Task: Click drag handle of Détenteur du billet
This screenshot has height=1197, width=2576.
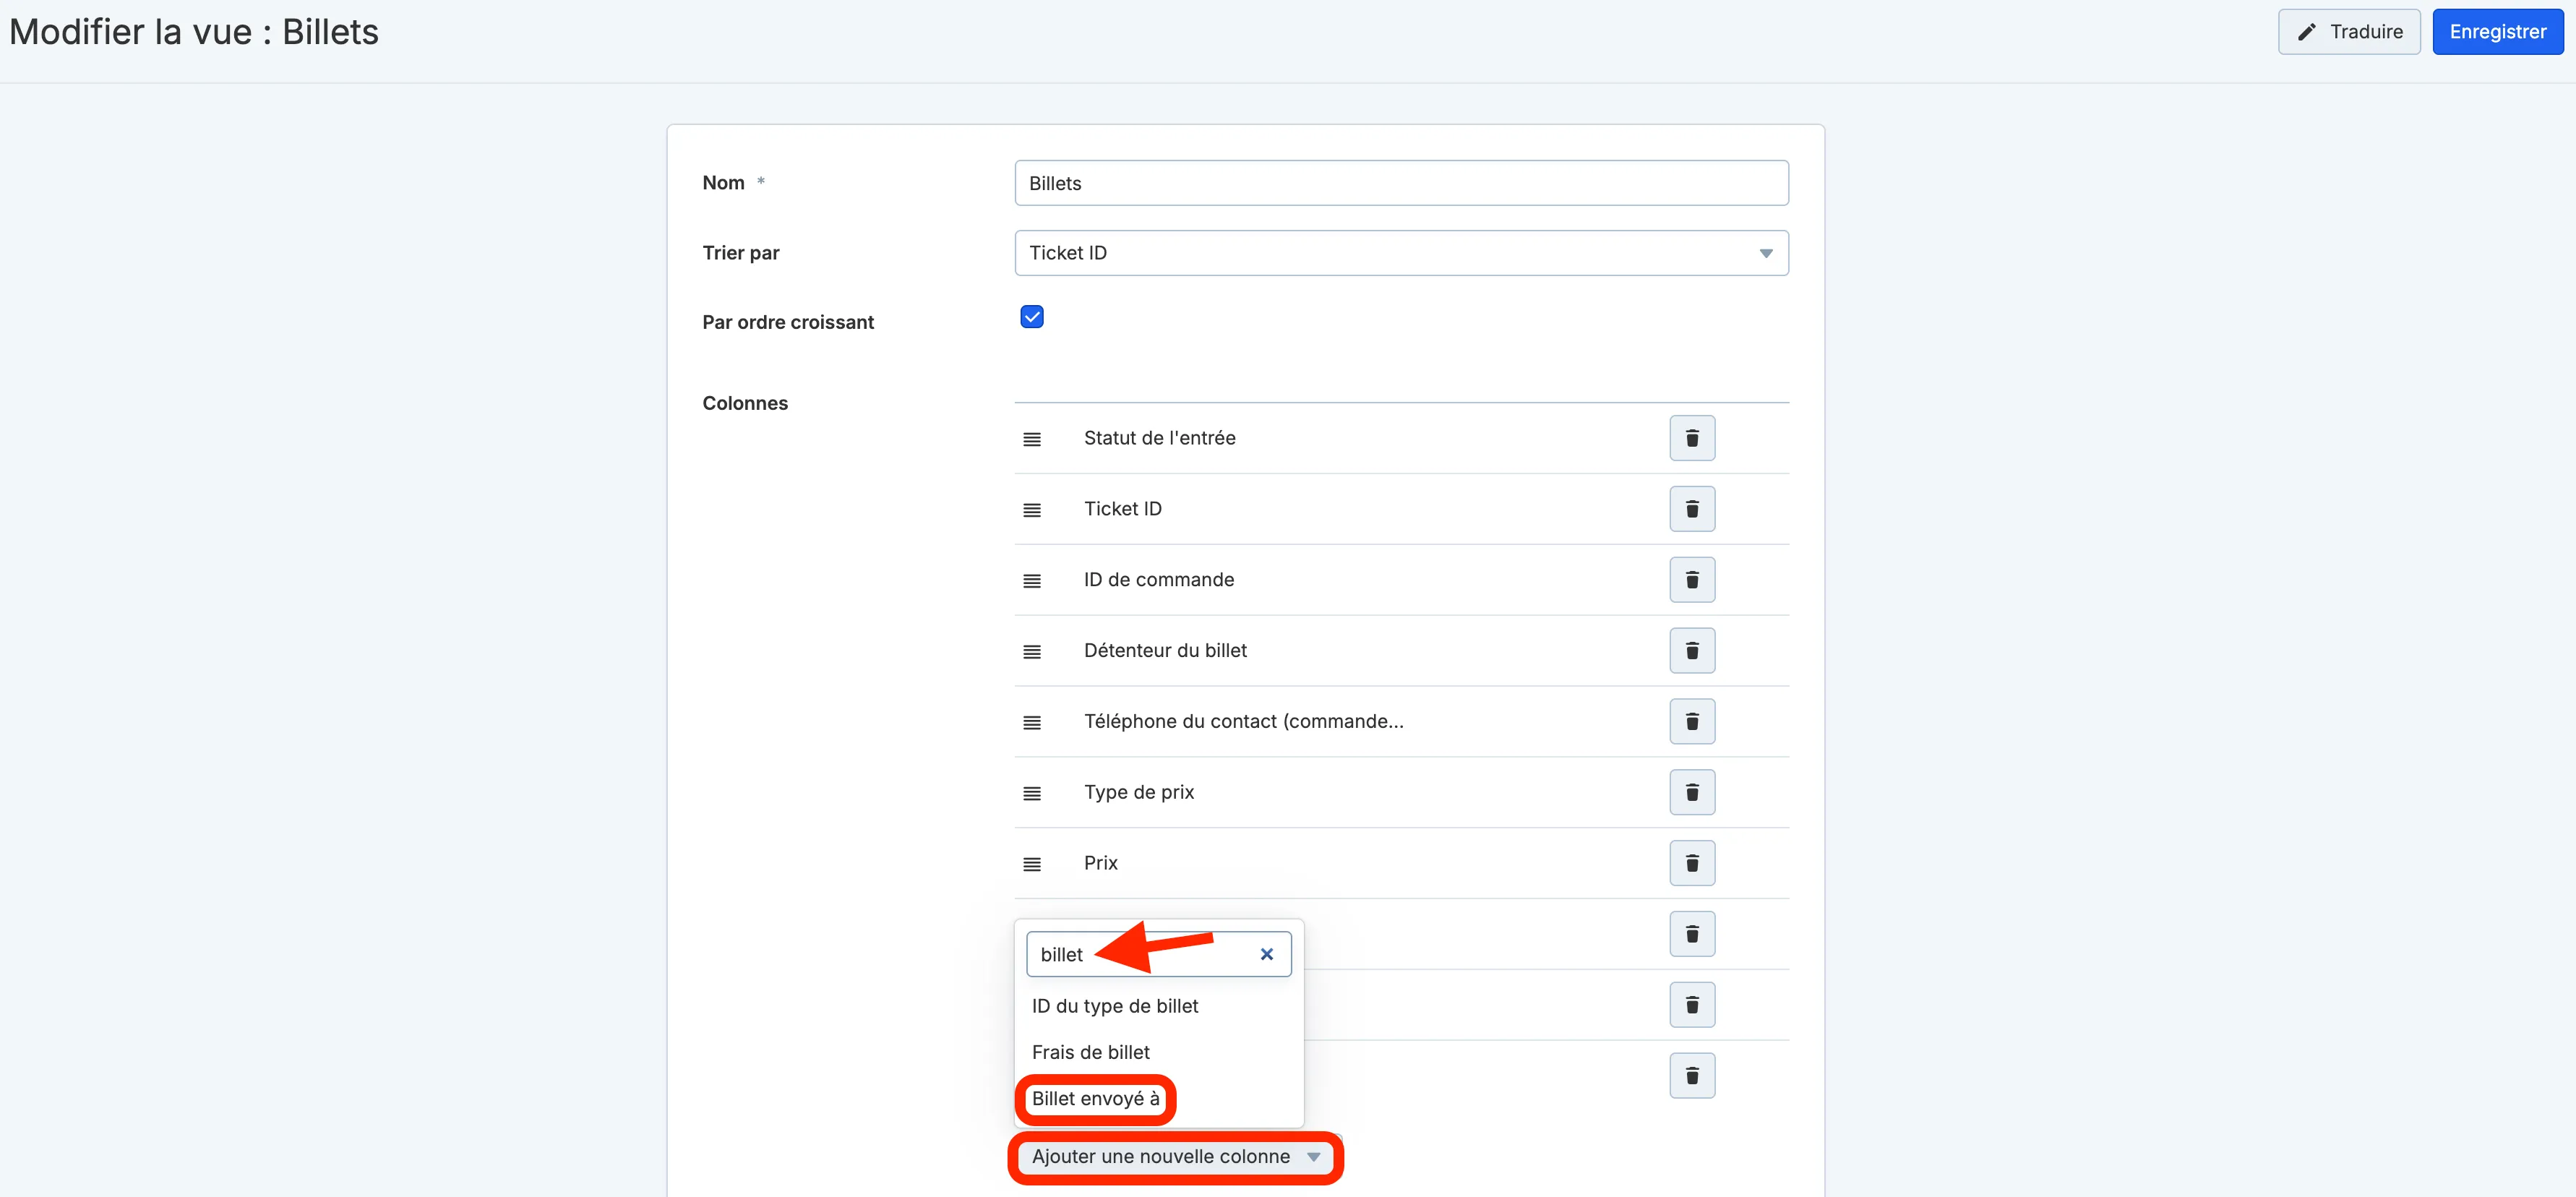Action: (1032, 652)
